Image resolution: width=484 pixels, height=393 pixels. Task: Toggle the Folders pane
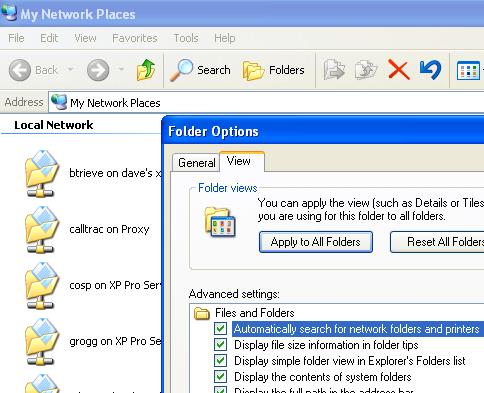pos(273,70)
